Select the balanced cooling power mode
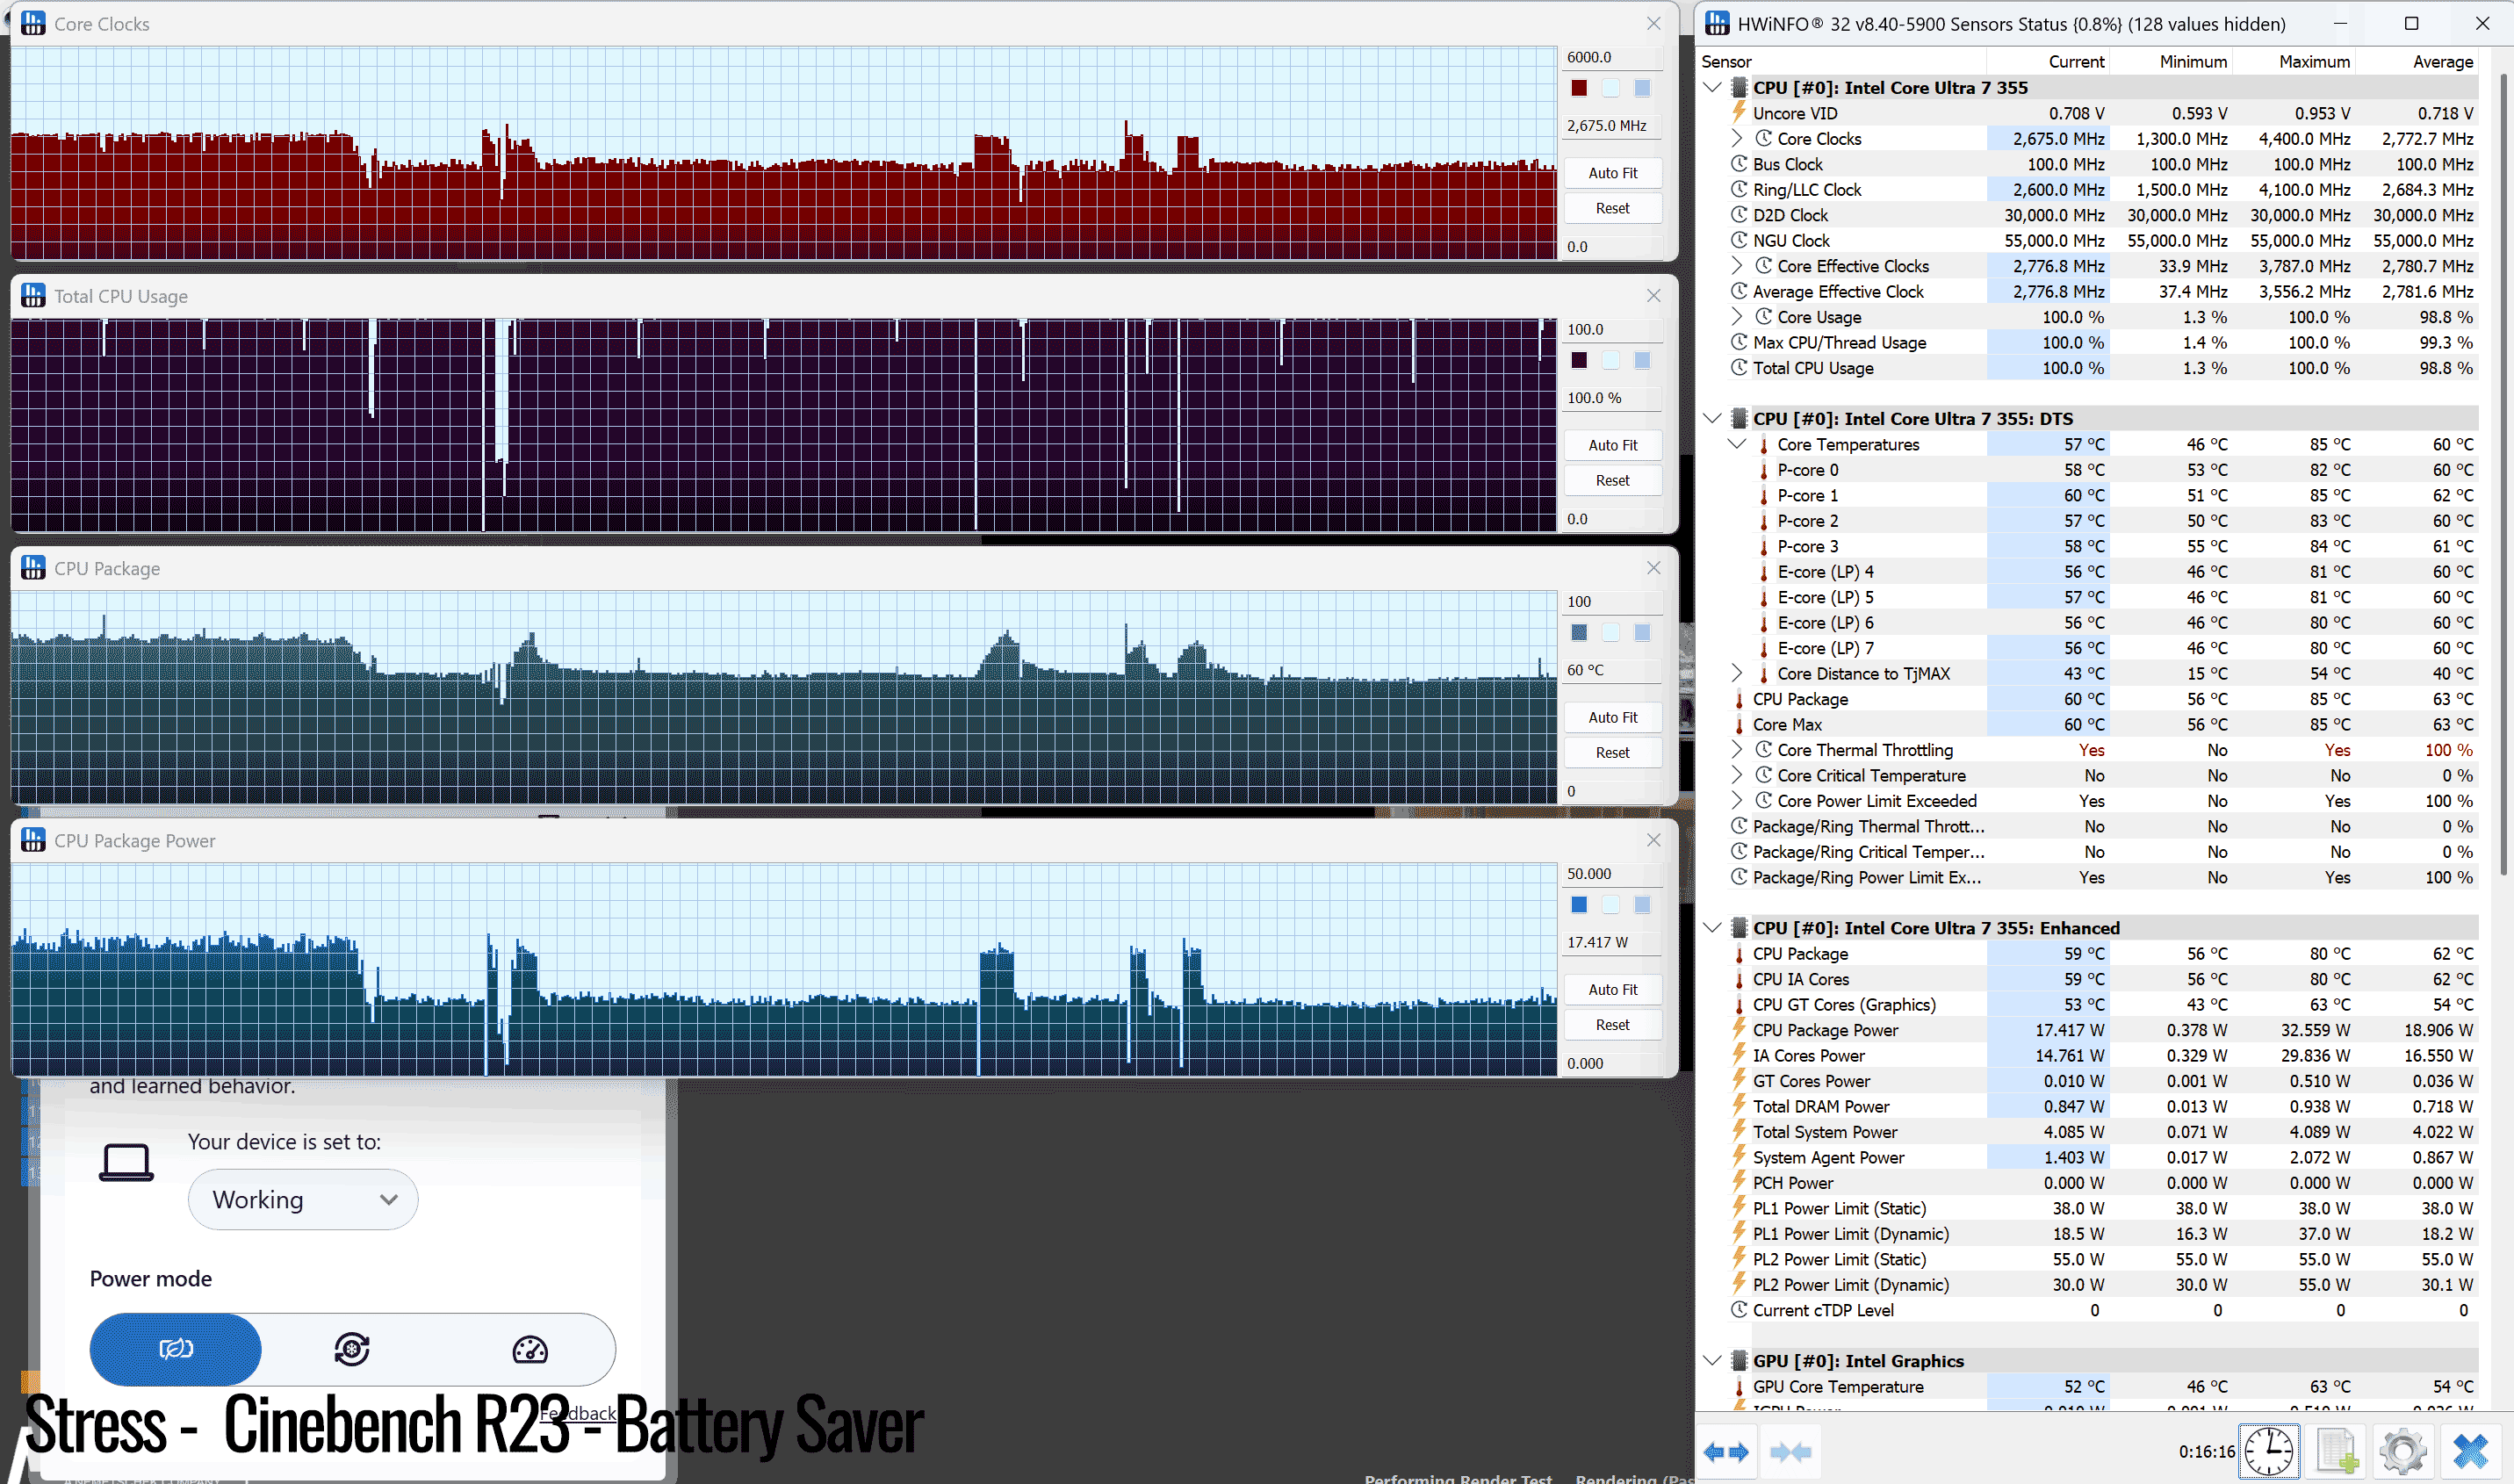2514x1484 pixels. (x=352, y=1349)
